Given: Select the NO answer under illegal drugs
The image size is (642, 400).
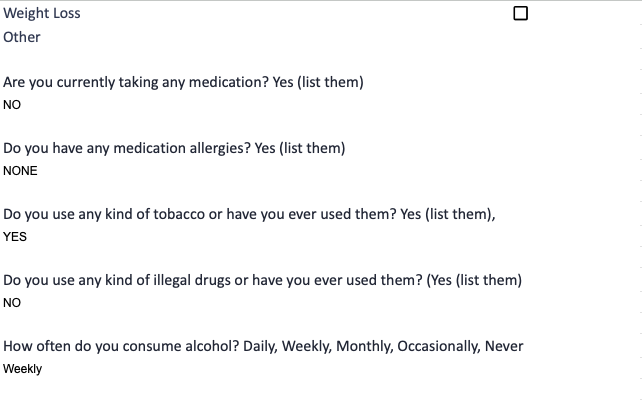Looking at the screenshot, I should pyautogui.click(x=12, y=303).
